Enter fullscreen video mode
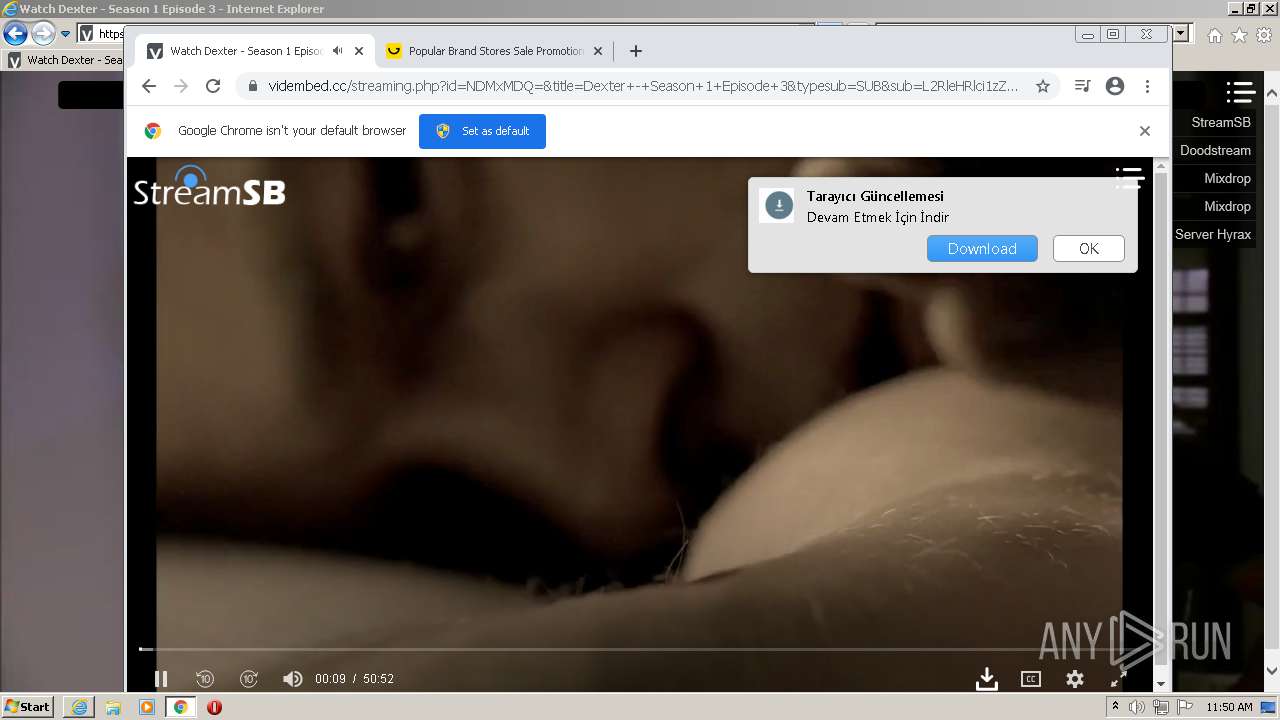The height and width of the screenshot is (720, 1280). tap(1119, 679)
